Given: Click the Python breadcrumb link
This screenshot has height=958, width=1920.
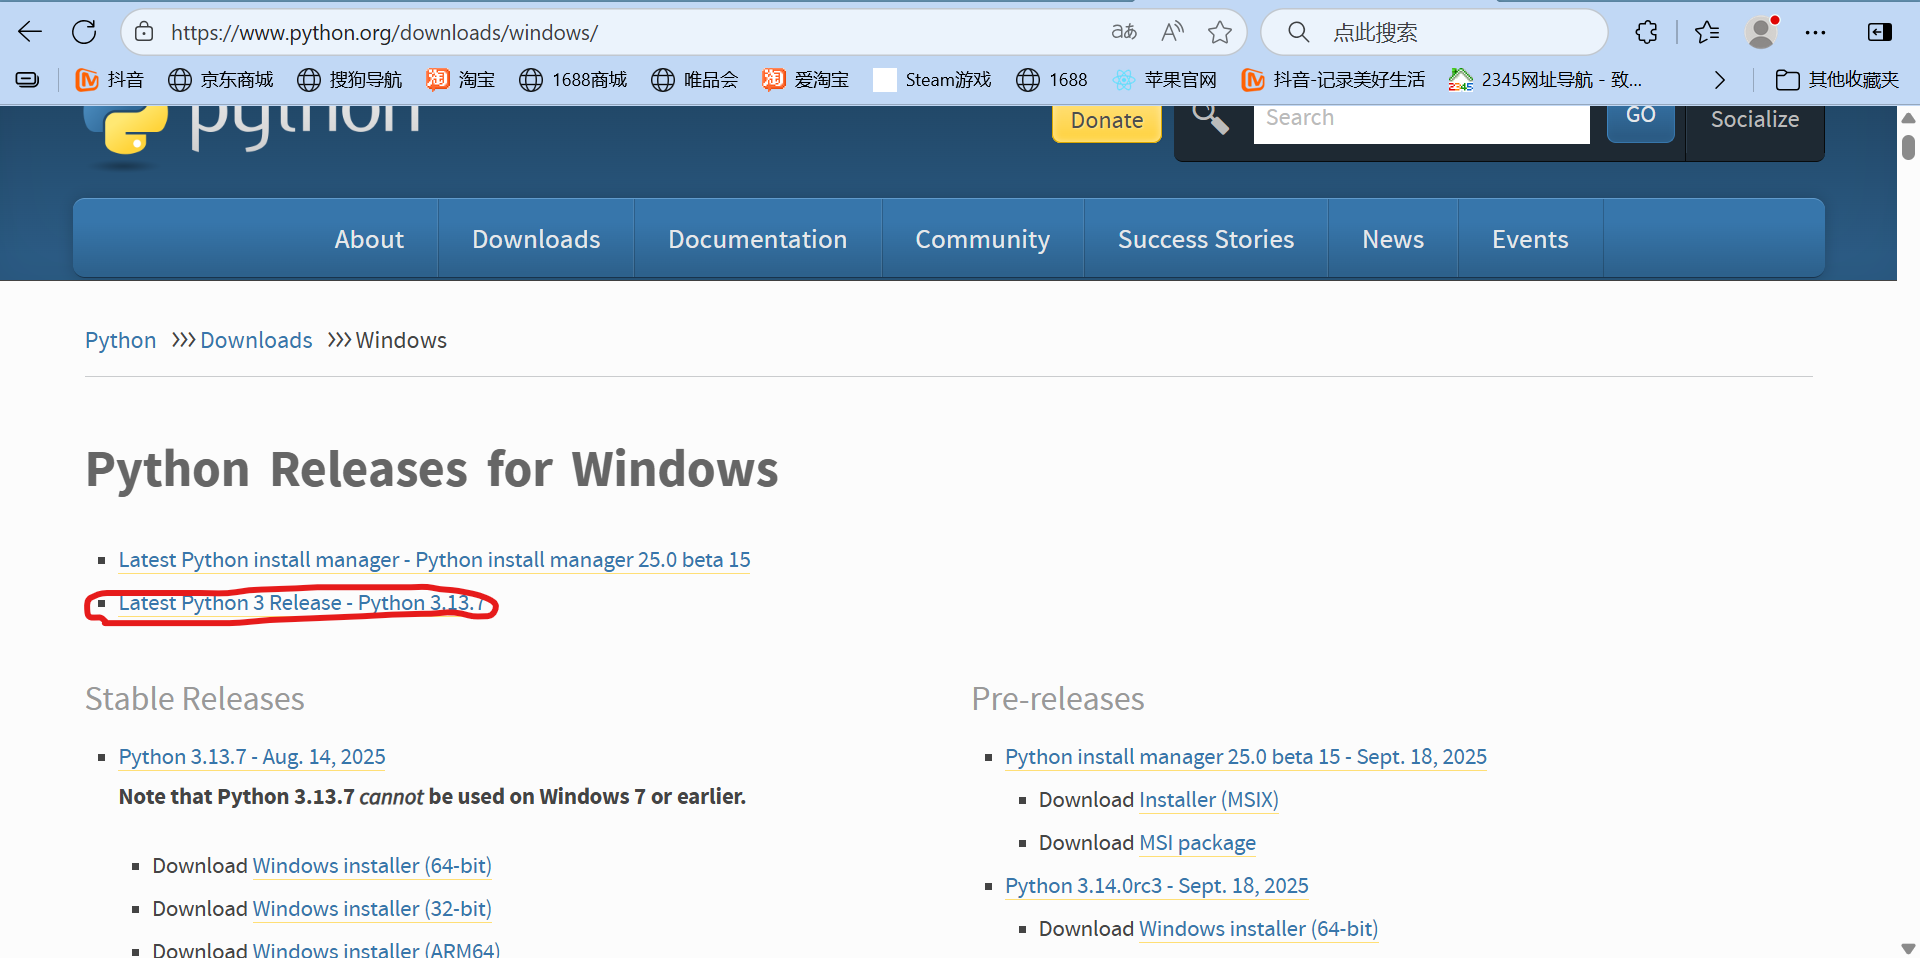Looking at the screenshot, I should (x=120, y=340).
